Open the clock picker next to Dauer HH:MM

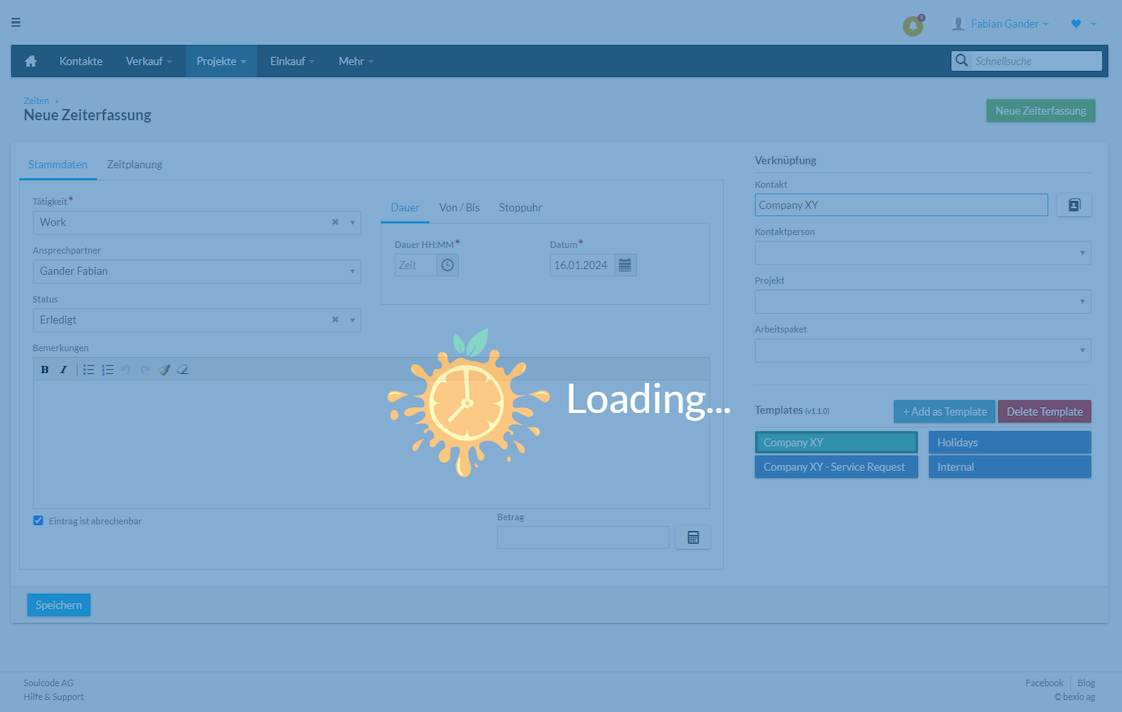click(x=447, y=264)
